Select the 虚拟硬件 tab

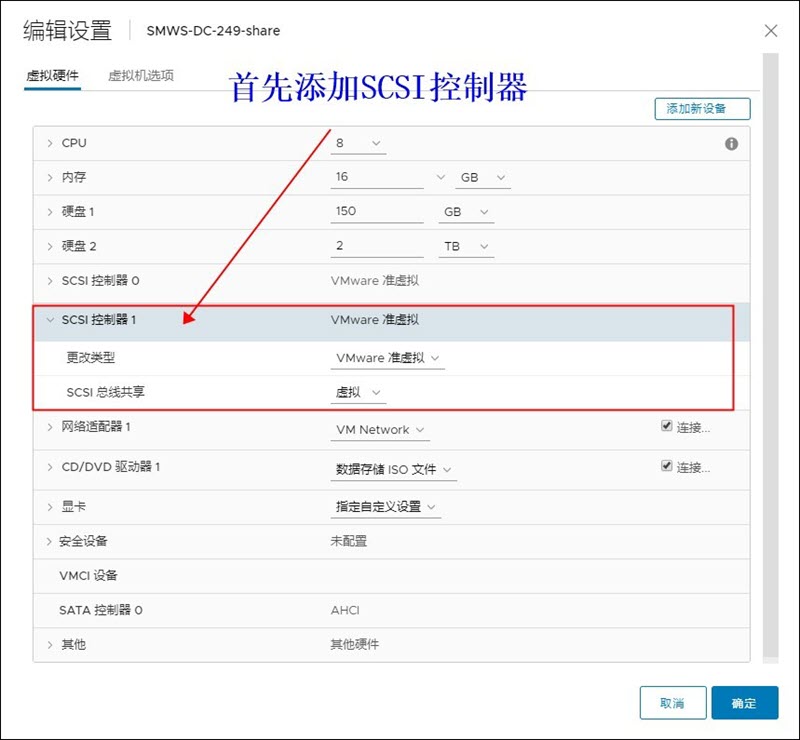[52, 76]
